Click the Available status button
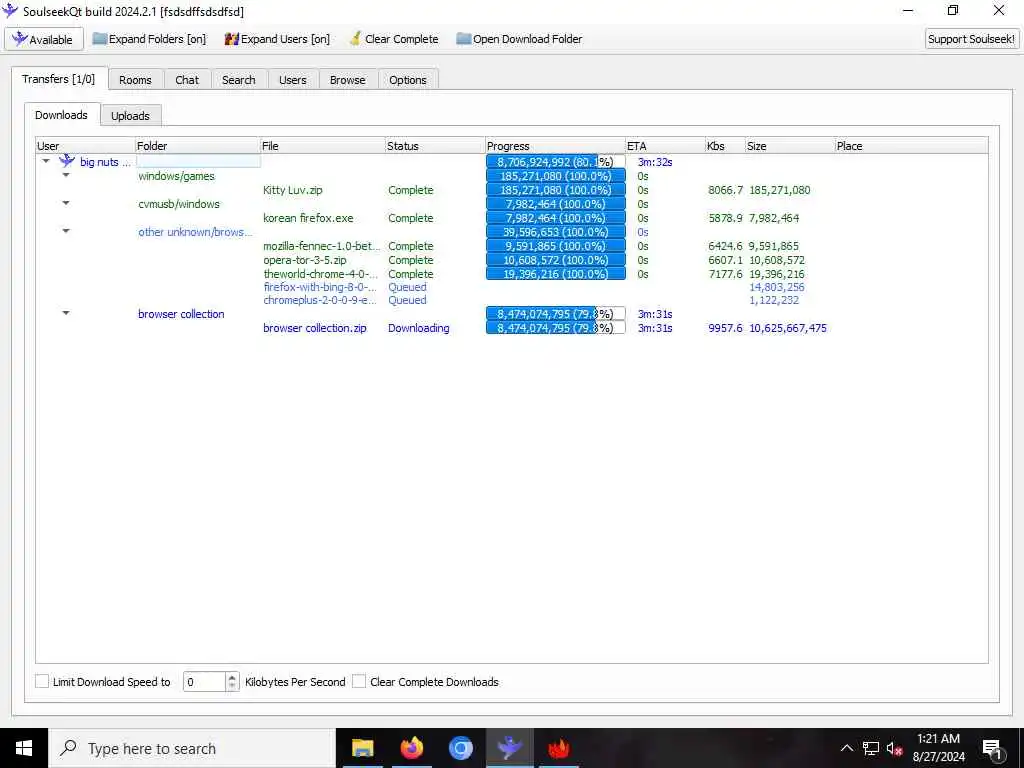Image resolution: width=1024 pixels, height=768 pixels. [x=44, y=39]
